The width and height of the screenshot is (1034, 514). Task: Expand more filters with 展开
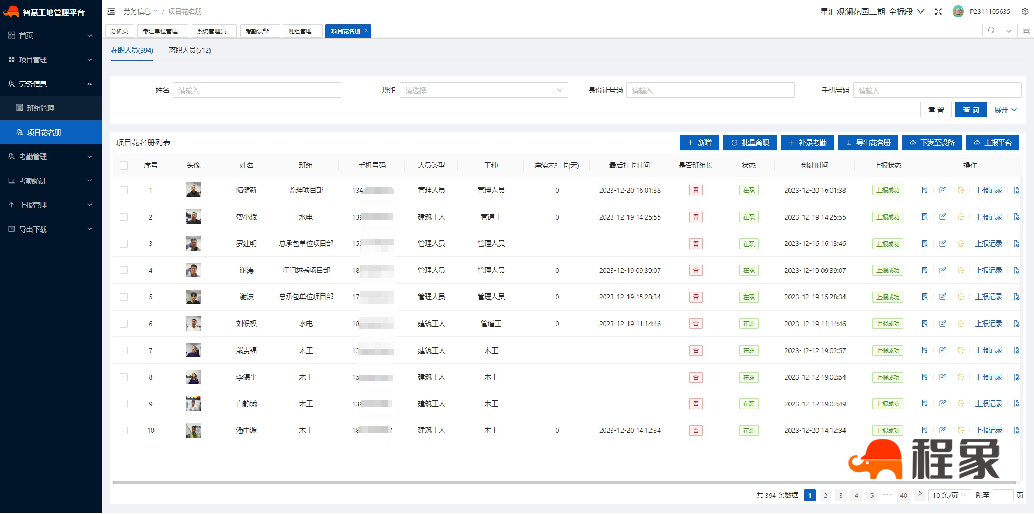(1006, 110)
